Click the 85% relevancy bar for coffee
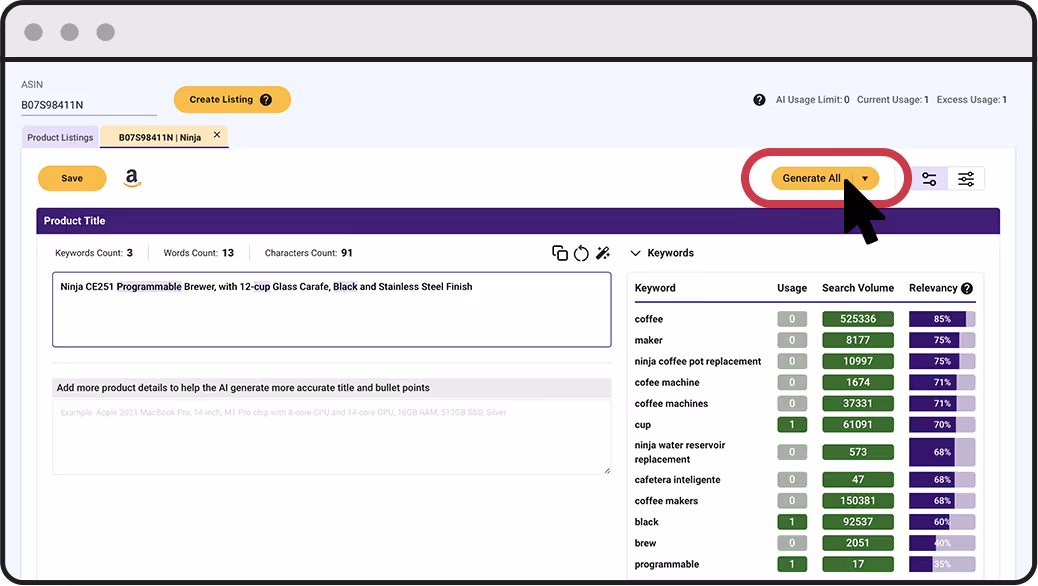The image size is (1038, 586). coord(942,319)
